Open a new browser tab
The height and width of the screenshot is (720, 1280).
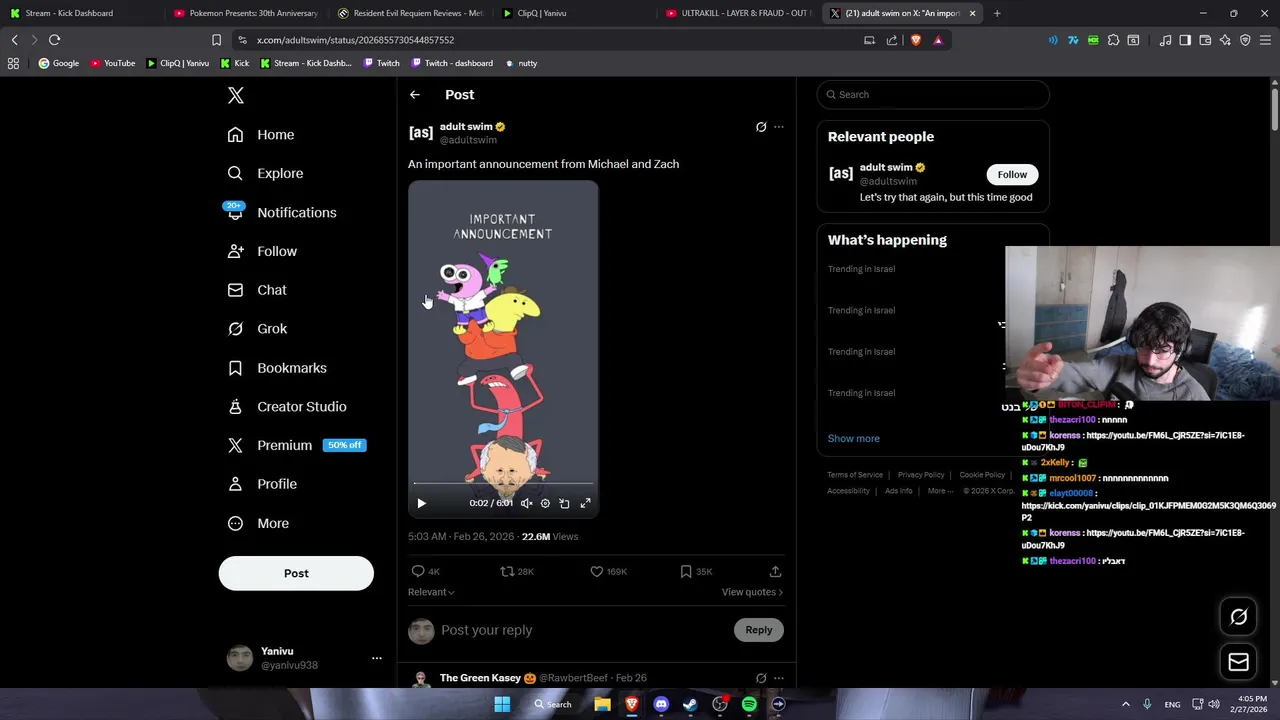pyautogui.click(x=997, y=13)
